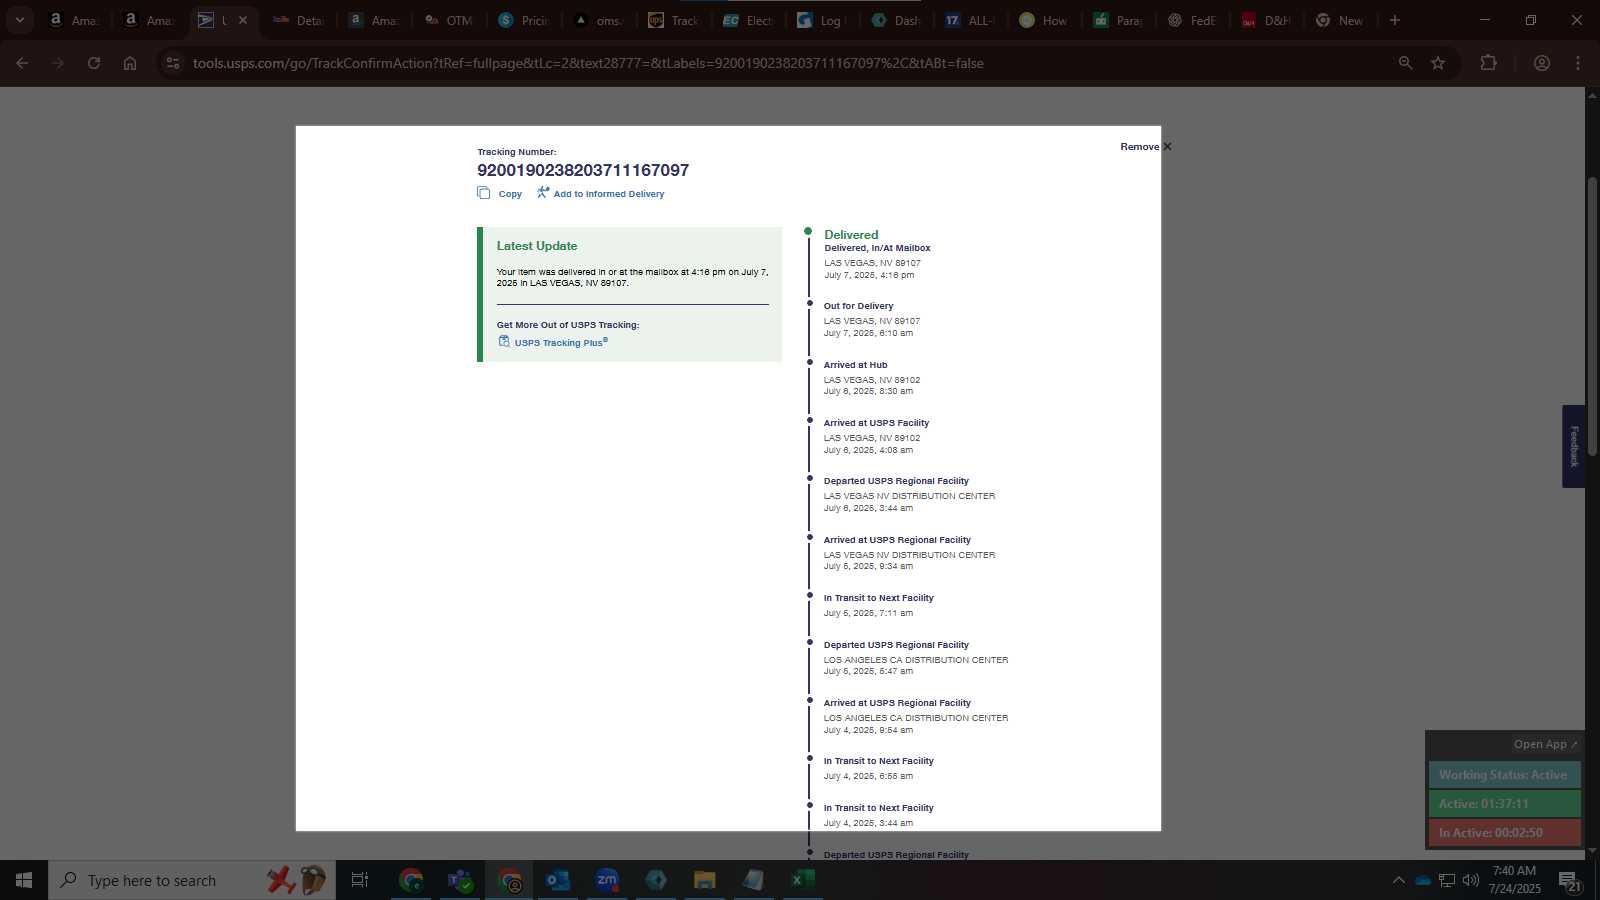The image size is (1600, 900).
Task: View site information icon
Action: (x=173, y=63)
